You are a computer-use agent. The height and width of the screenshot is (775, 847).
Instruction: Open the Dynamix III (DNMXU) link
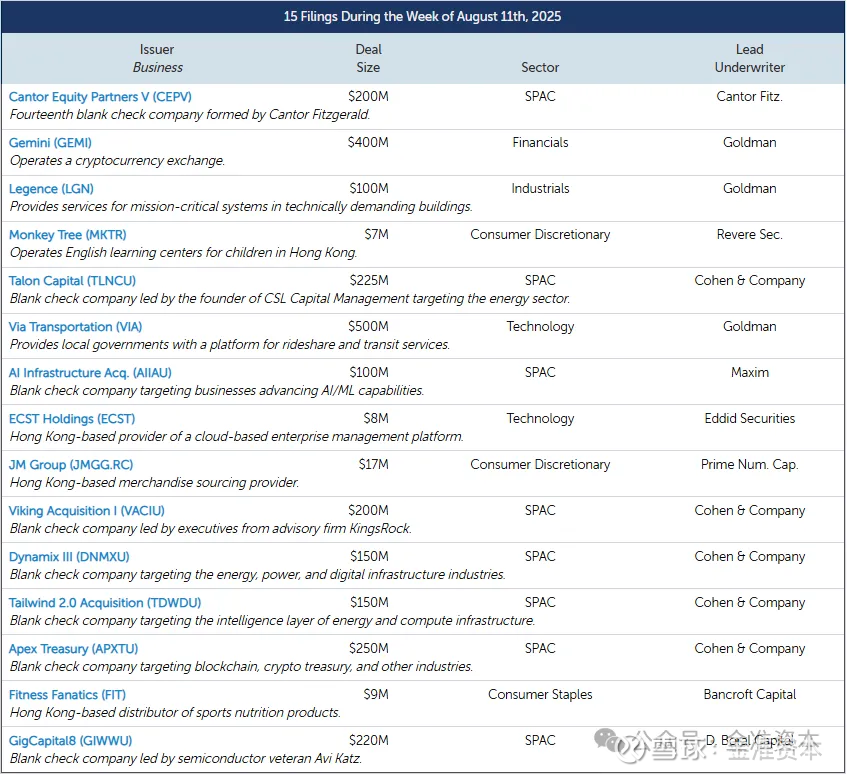click(69, 556)
